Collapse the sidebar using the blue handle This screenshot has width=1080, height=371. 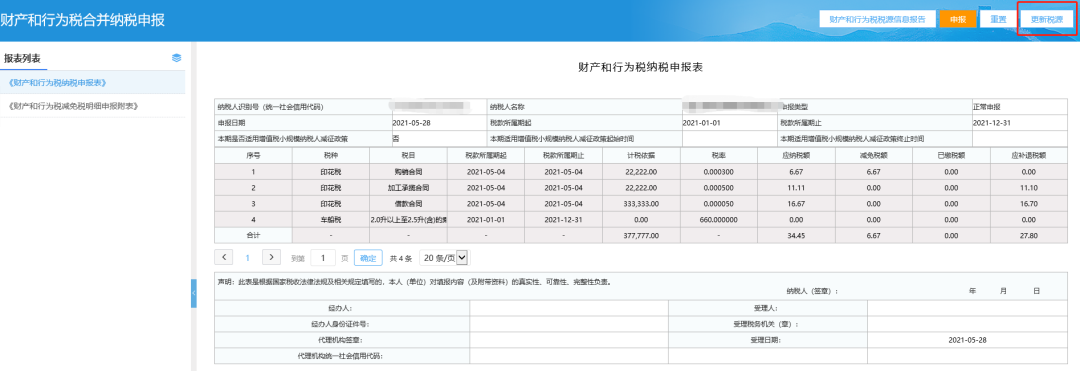pyautogui.click(x=194, y=293)
